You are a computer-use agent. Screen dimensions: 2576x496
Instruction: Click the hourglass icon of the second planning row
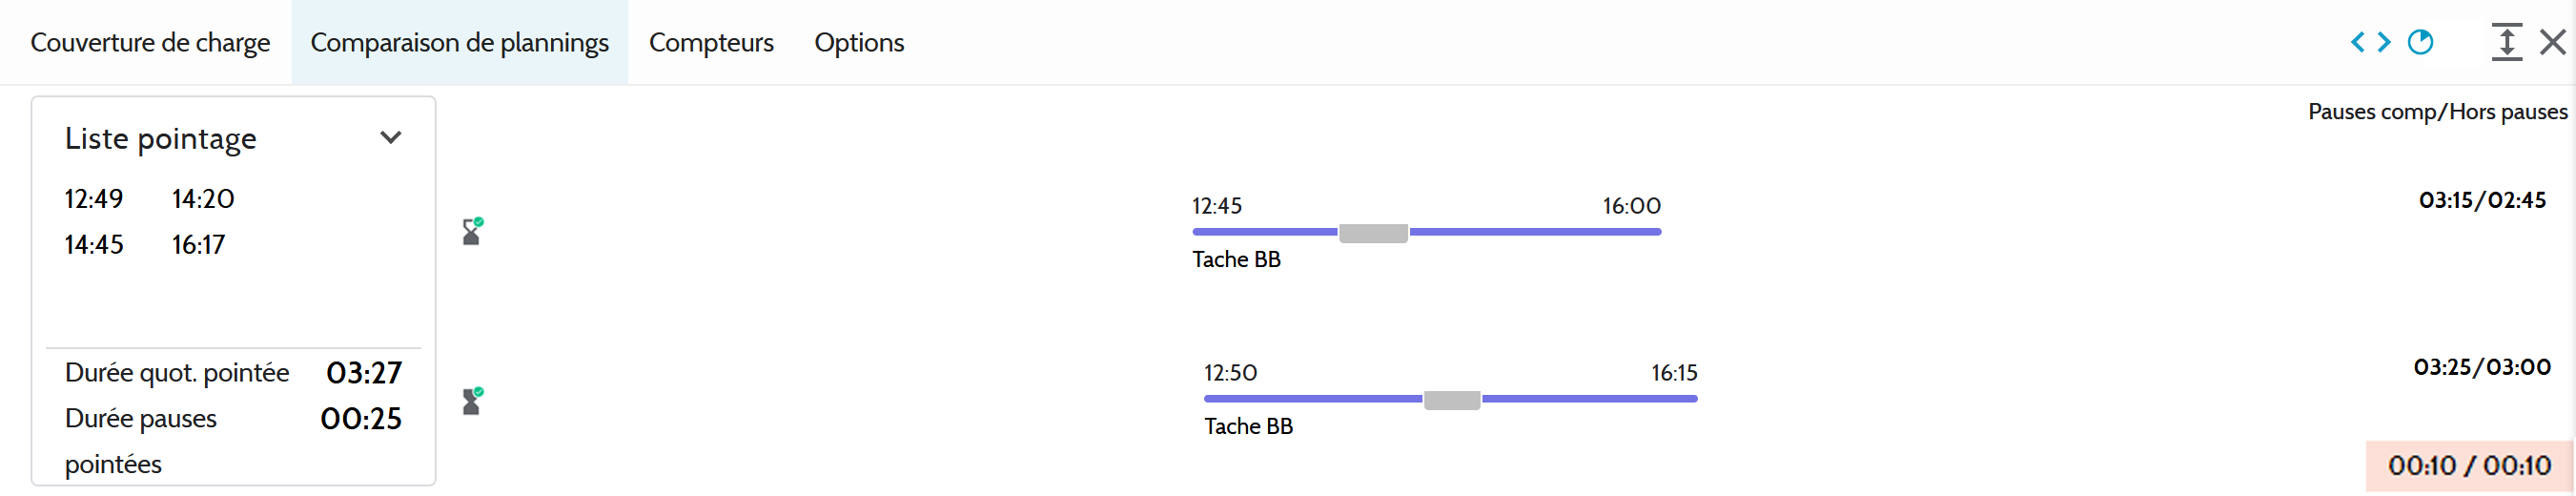pyautogui.click(x=472, y=401)
